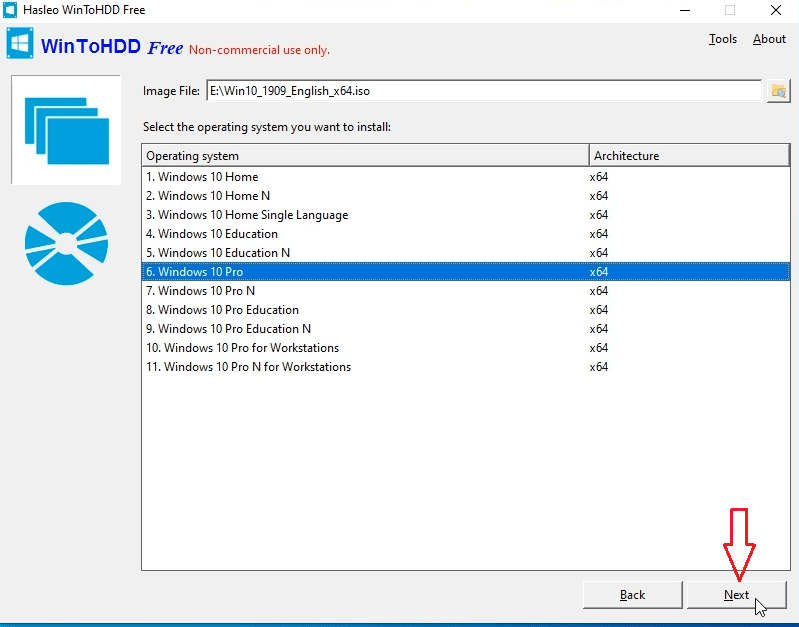
Task: Select 6. Windows 10 Pro row
Action: pos(466,272)
